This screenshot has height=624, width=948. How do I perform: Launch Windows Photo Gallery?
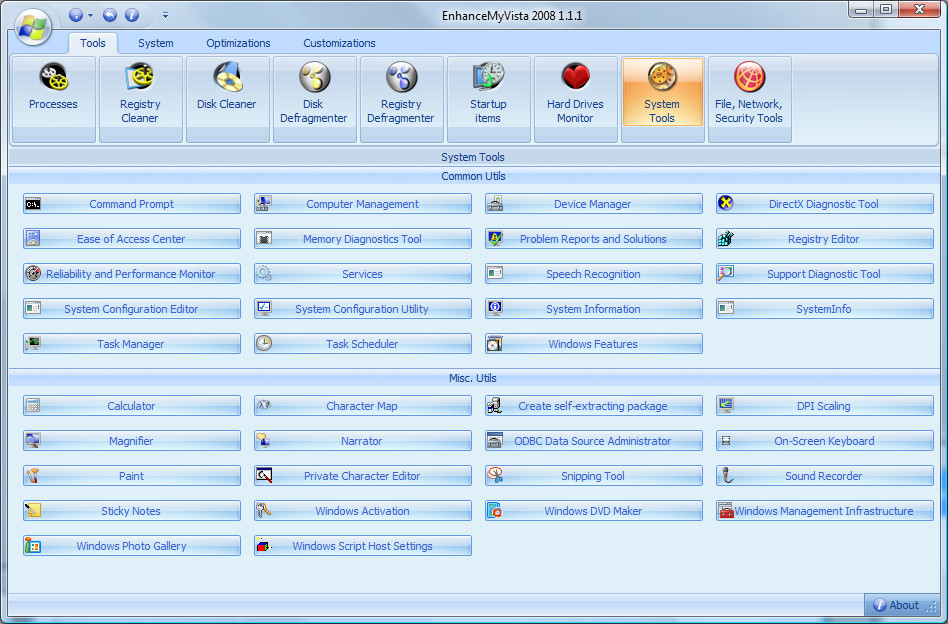coord(132,546)
